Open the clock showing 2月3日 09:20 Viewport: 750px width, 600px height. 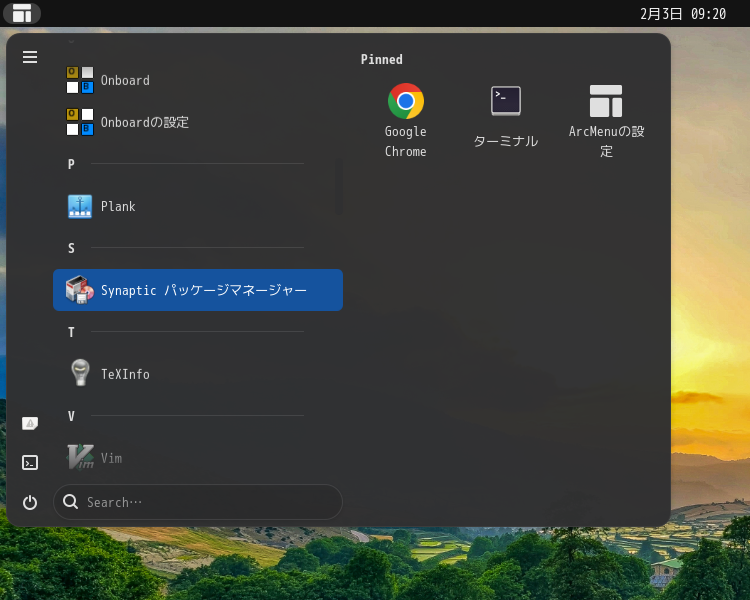[683, 14]
